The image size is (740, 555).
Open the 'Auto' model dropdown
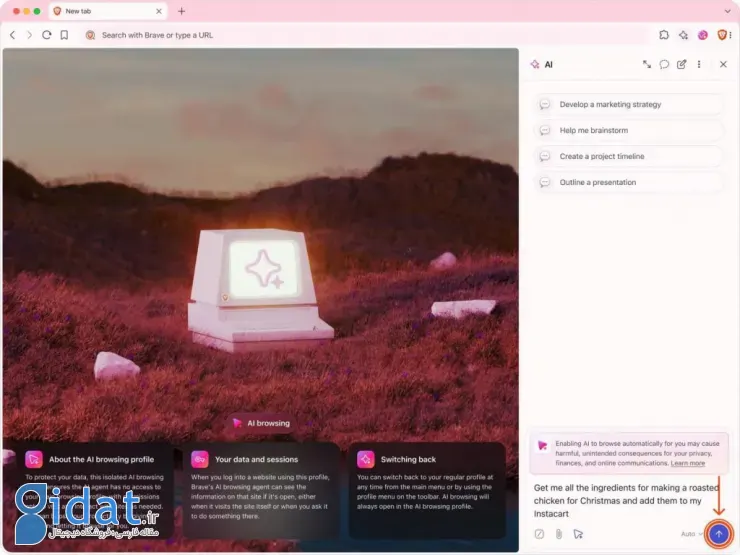pos(691,534)
